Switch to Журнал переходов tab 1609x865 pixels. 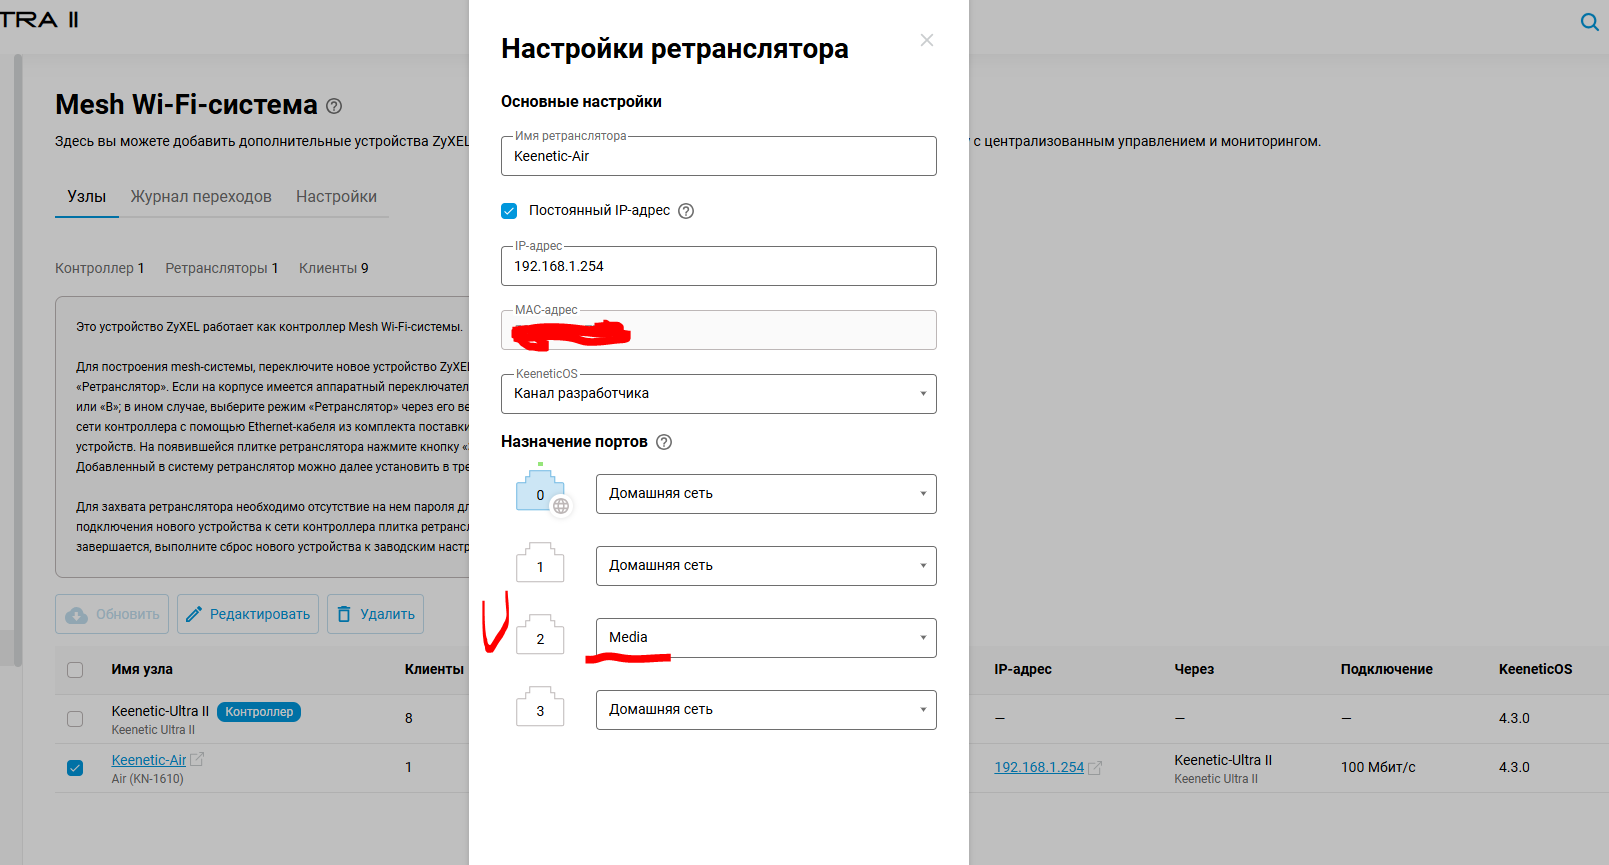[201, 197]
